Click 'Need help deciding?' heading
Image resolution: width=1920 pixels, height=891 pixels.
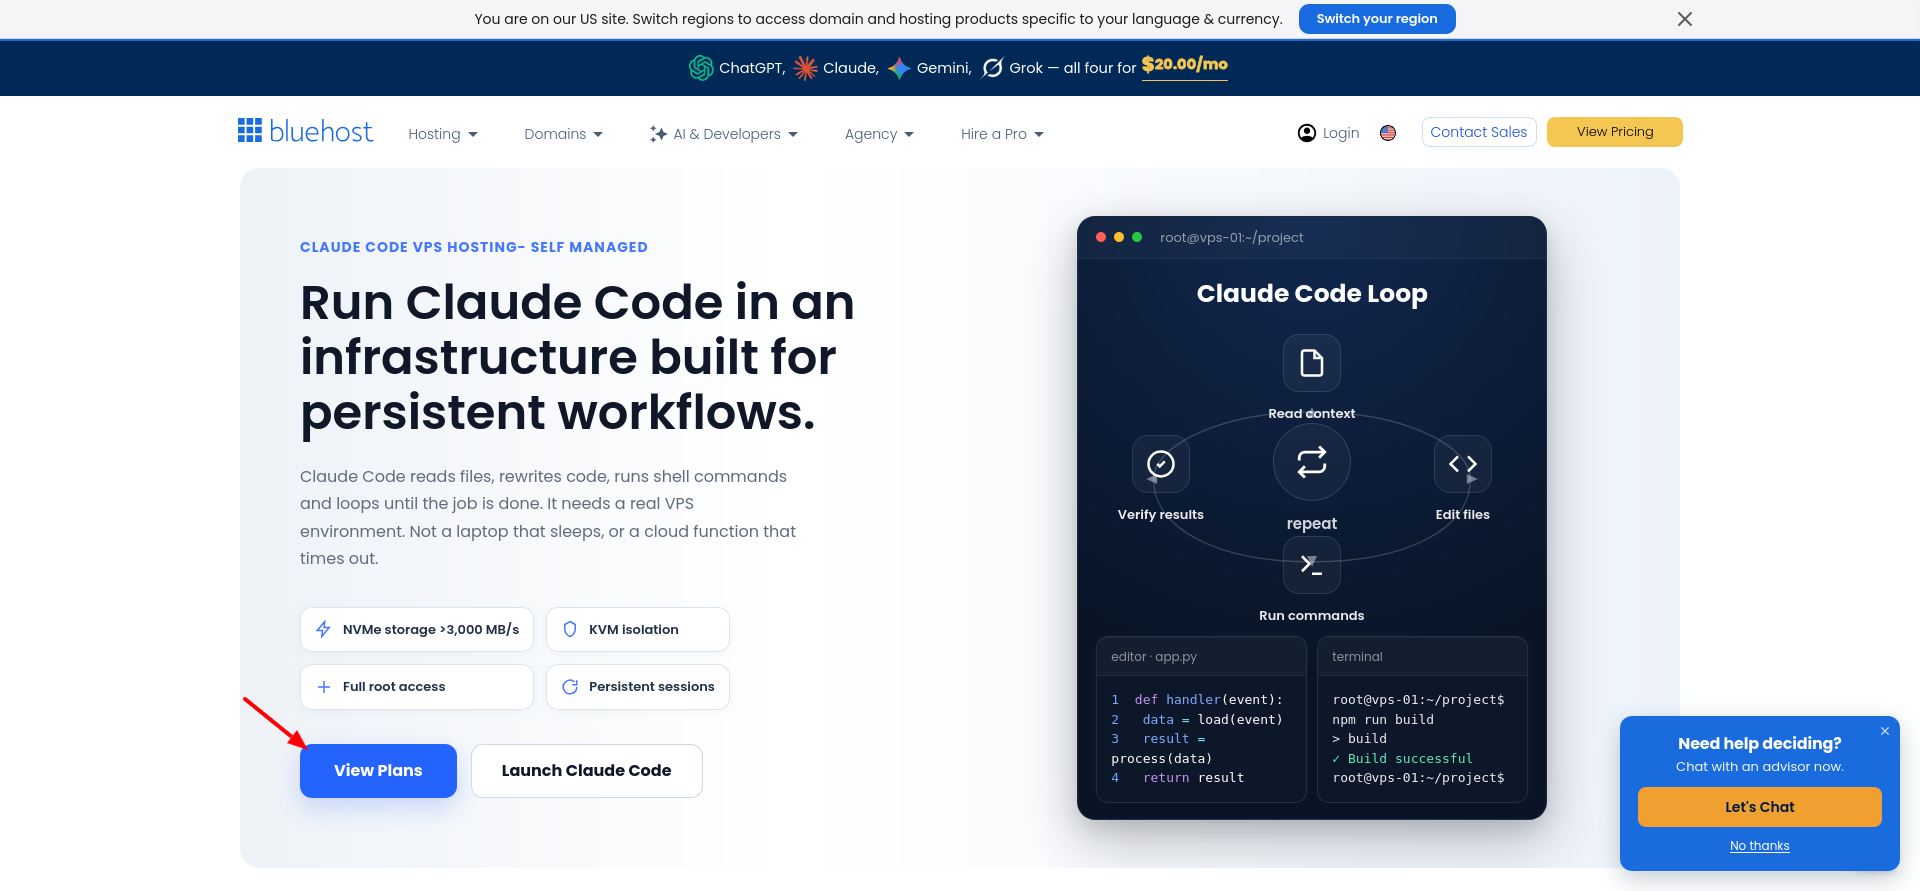pos(1760,744)
